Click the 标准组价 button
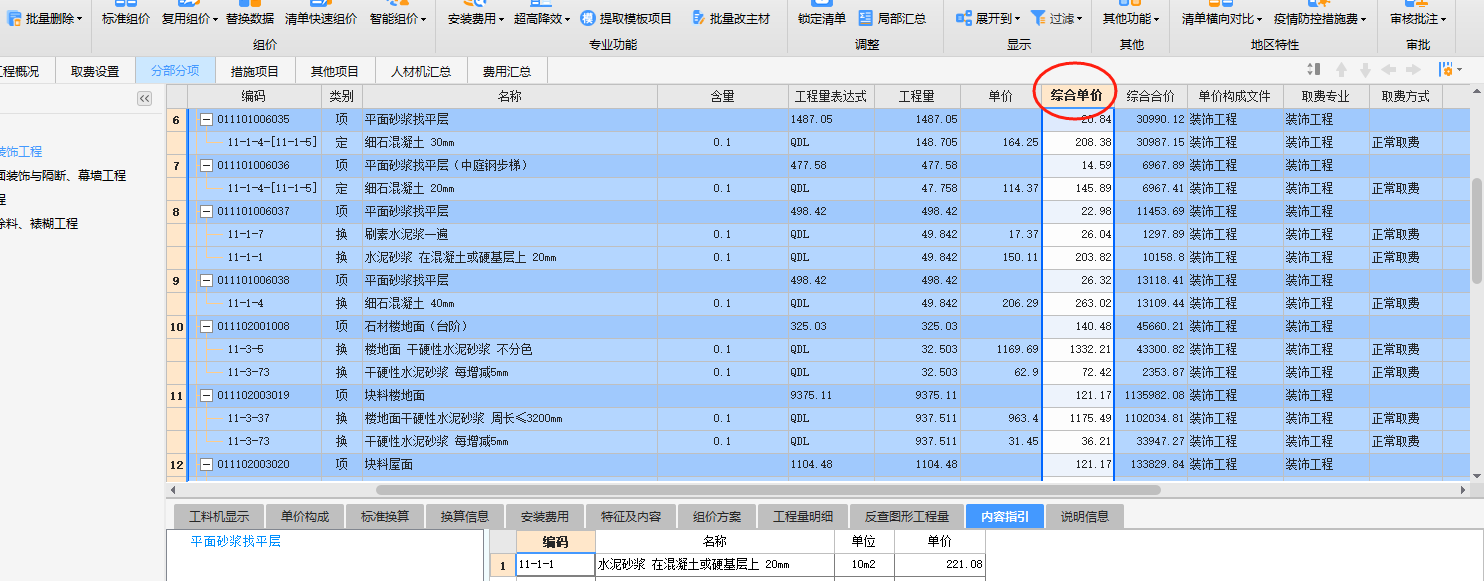This screenshot has width=1484, height=581. [x=126, y=19]
